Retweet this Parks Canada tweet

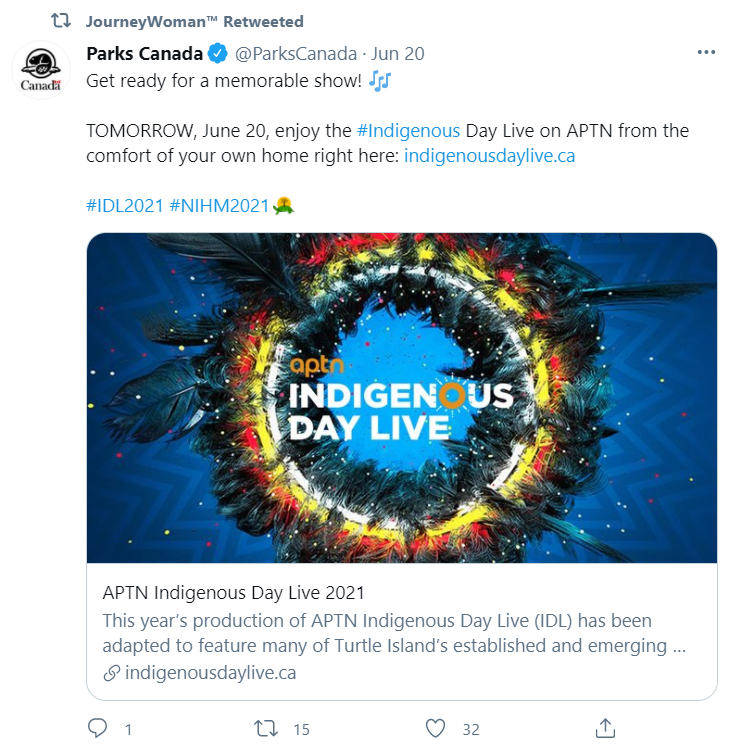(x=266, y=729)
